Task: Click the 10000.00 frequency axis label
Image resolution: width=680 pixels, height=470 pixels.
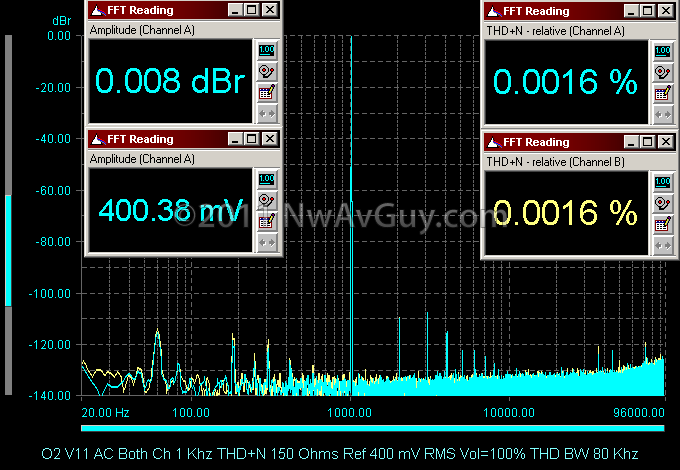Action: (509, 413)
